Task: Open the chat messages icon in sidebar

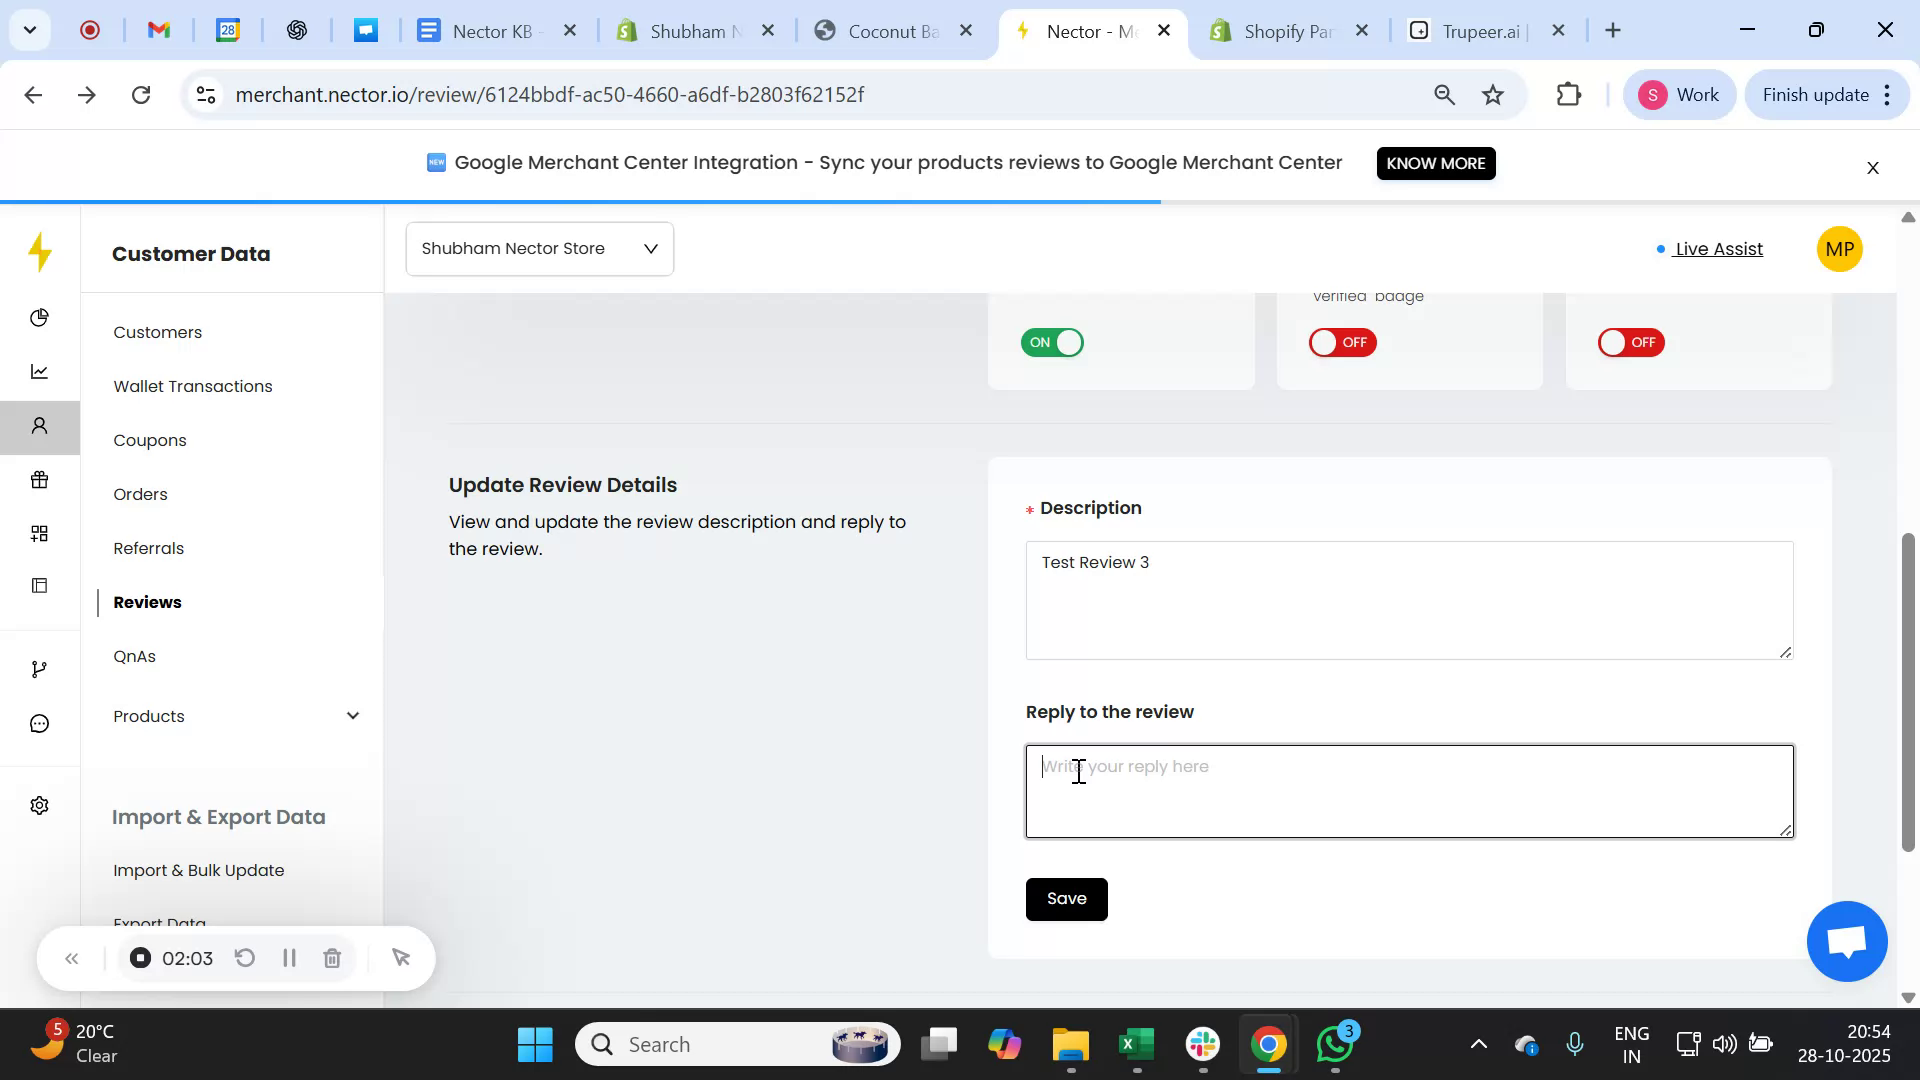Action: [x=40, y=722]
